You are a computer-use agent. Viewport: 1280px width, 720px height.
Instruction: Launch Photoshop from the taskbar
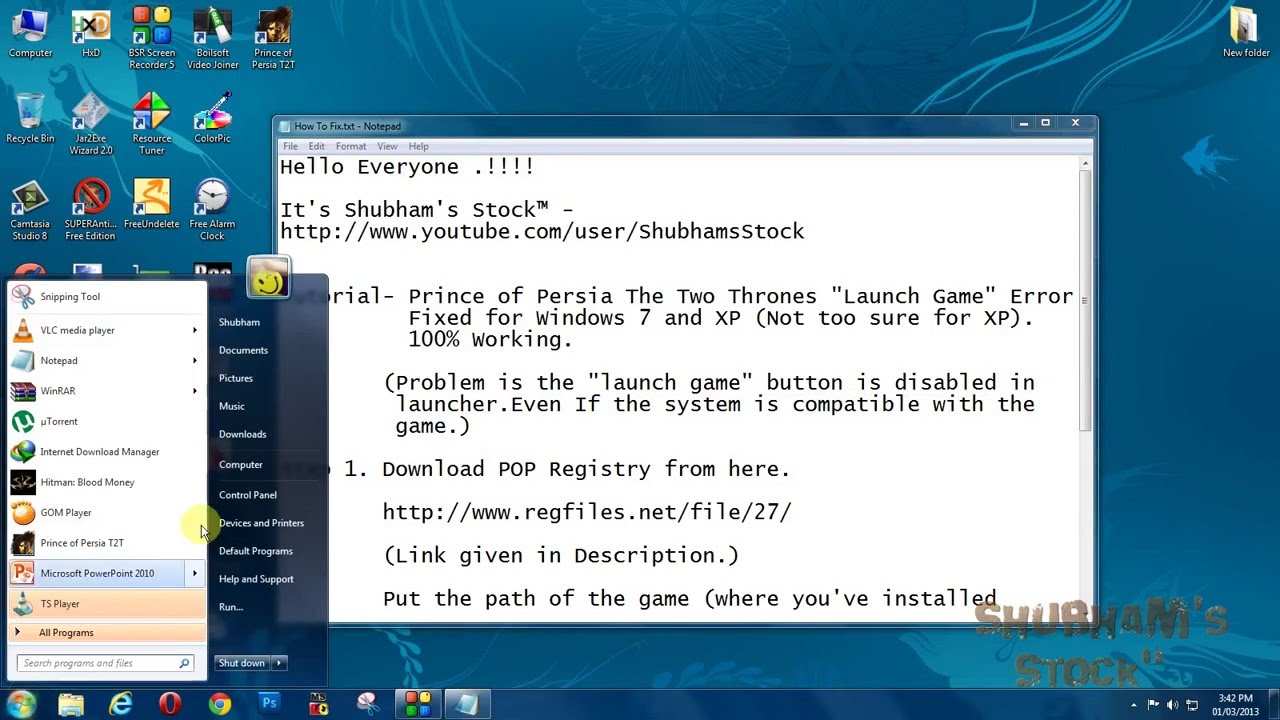[x=269, y=704]
